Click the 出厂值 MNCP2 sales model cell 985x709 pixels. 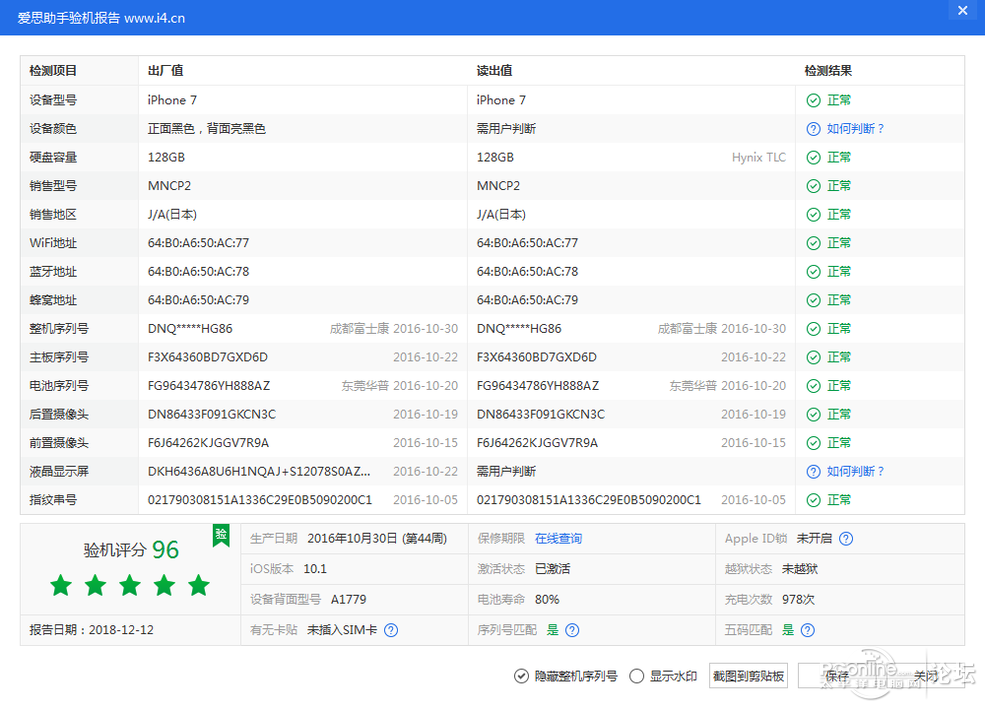coord(170,186)
